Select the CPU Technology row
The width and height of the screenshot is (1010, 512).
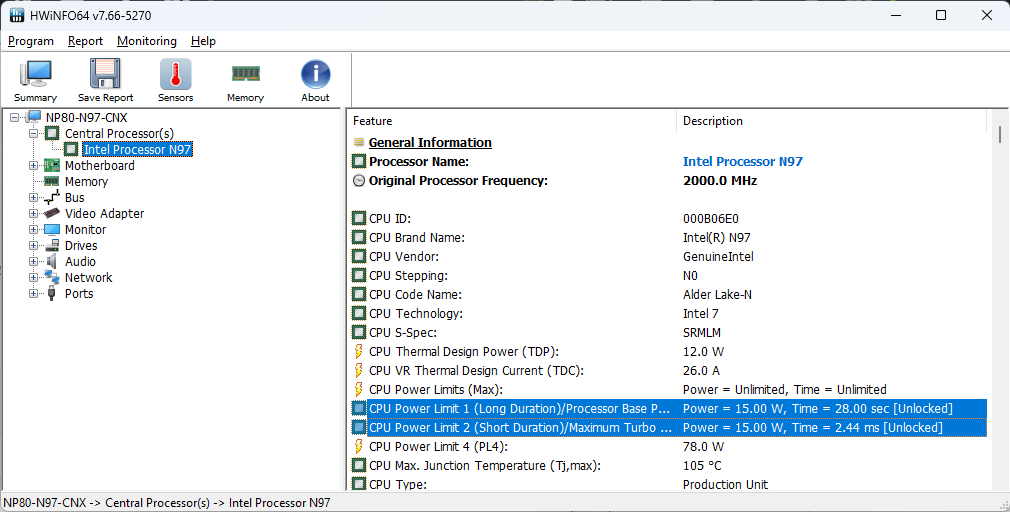(668, 314)
